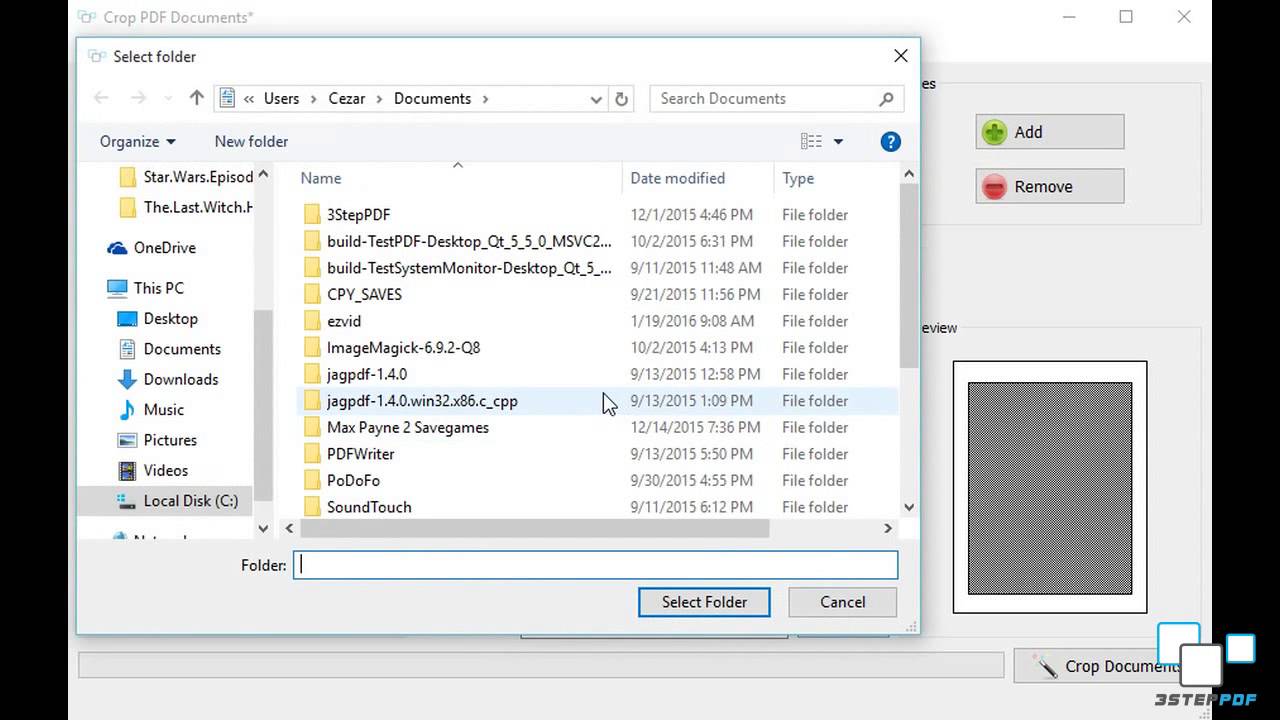The height and width of the screenshot is (720, 1280).
Task: Click the Local Disk (C:) drive icon
Action: coord(127,501)
